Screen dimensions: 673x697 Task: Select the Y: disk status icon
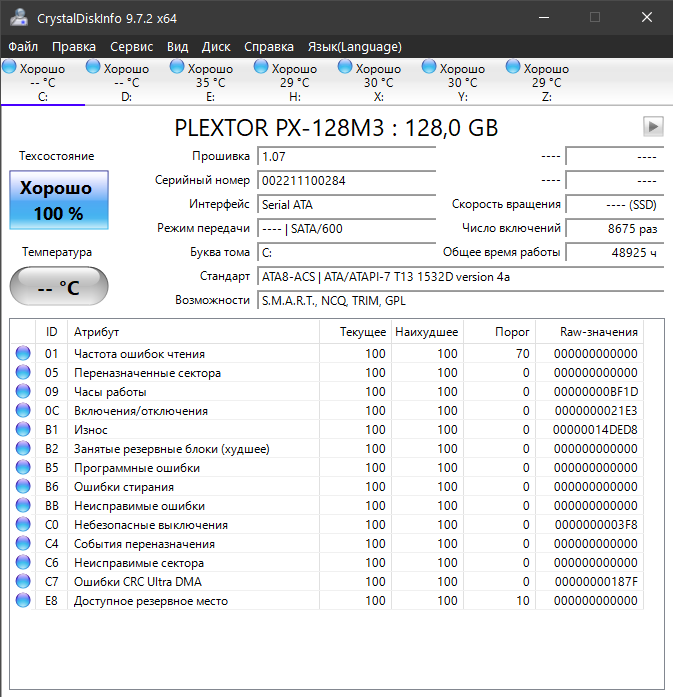pyautogui.click(x=429, y=67)
